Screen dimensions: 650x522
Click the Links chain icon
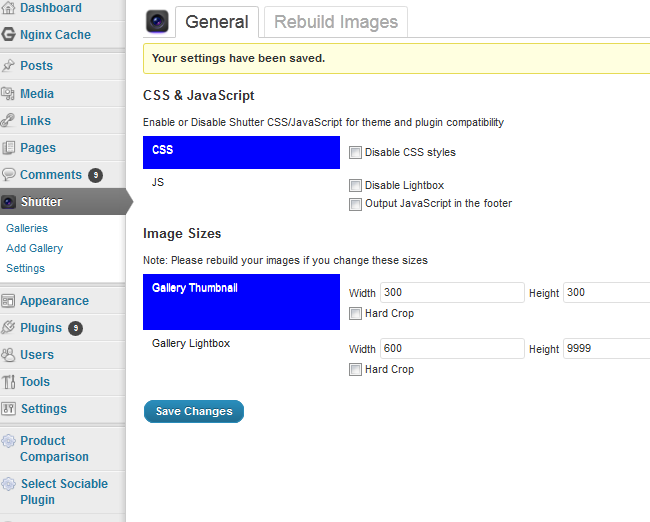click(x=8, y=120)
